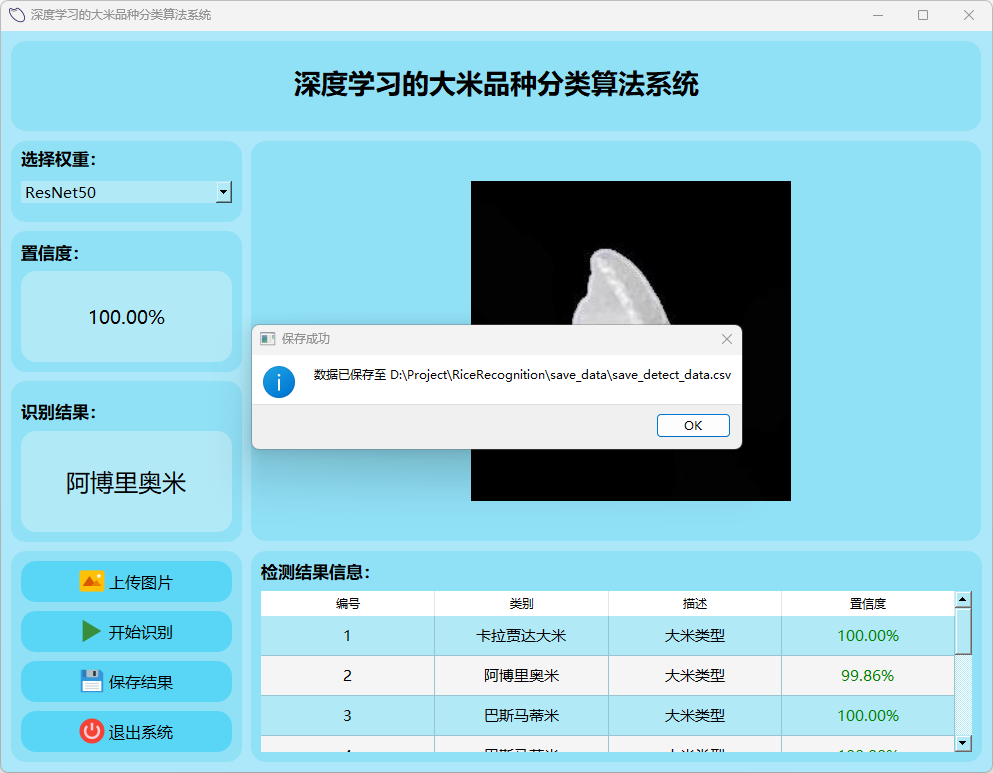Click the 类别 column header
The height and width of the screenshot is (773, 993).
[521, 604]
